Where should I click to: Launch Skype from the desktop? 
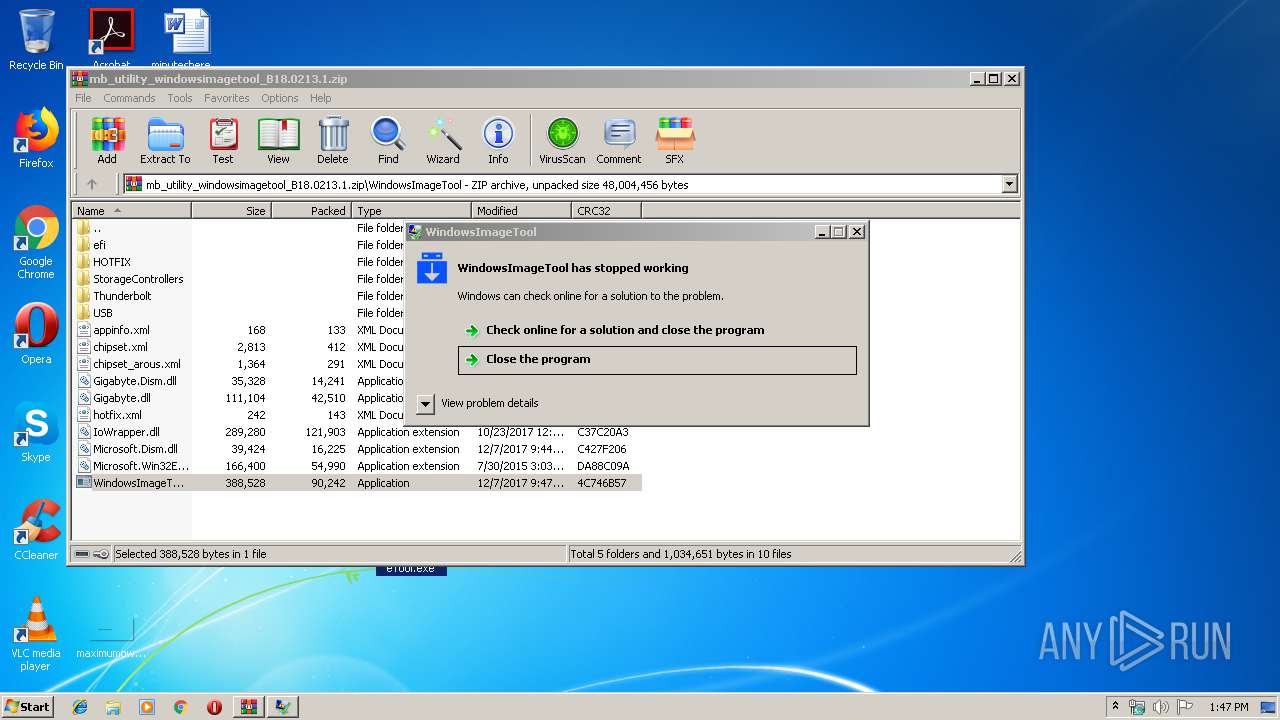click(x=36, y=432)
